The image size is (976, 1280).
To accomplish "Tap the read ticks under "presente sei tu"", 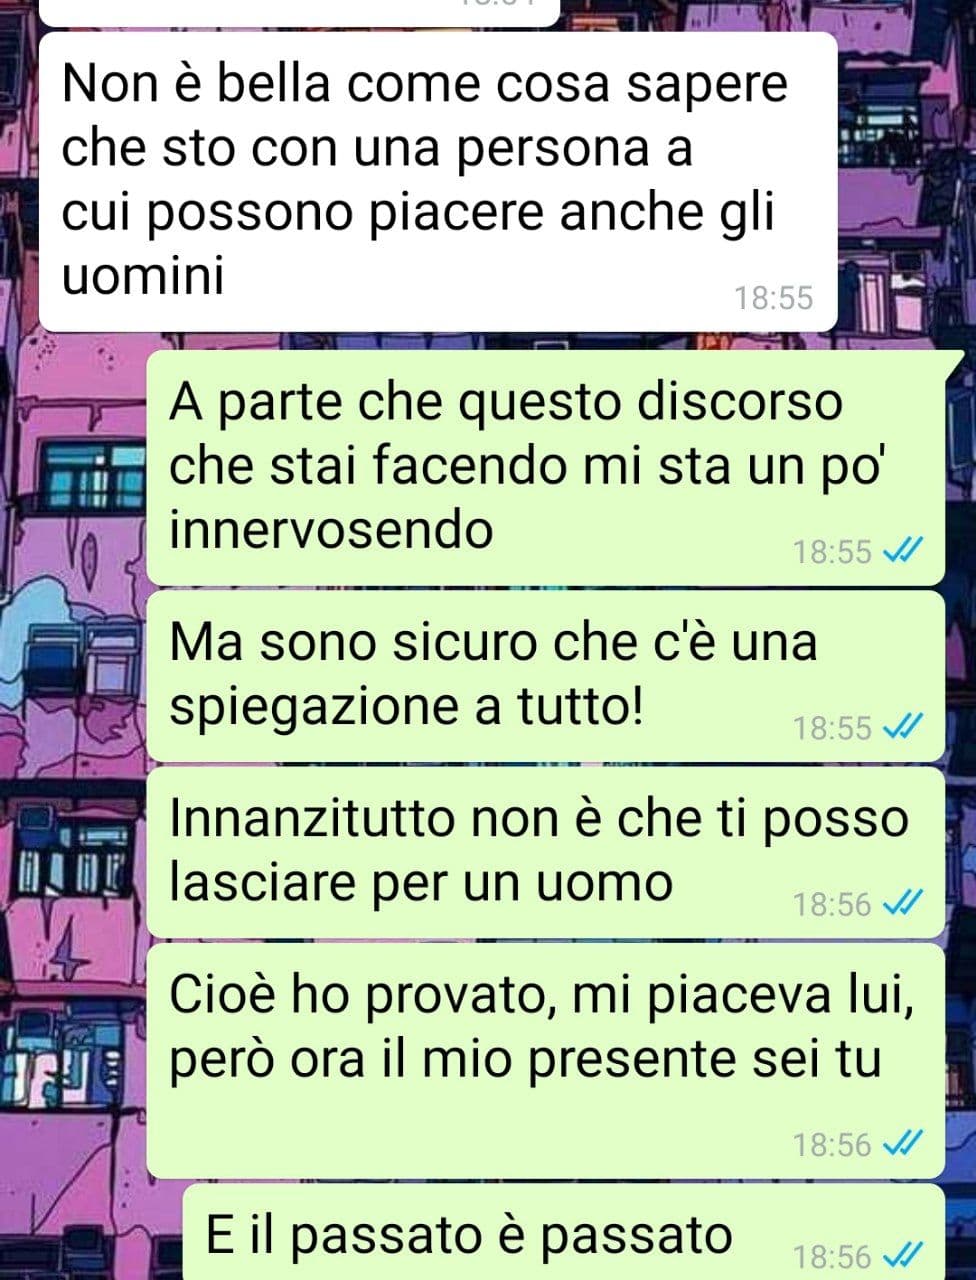I will pyautogui.click(x=903, y=1143).
